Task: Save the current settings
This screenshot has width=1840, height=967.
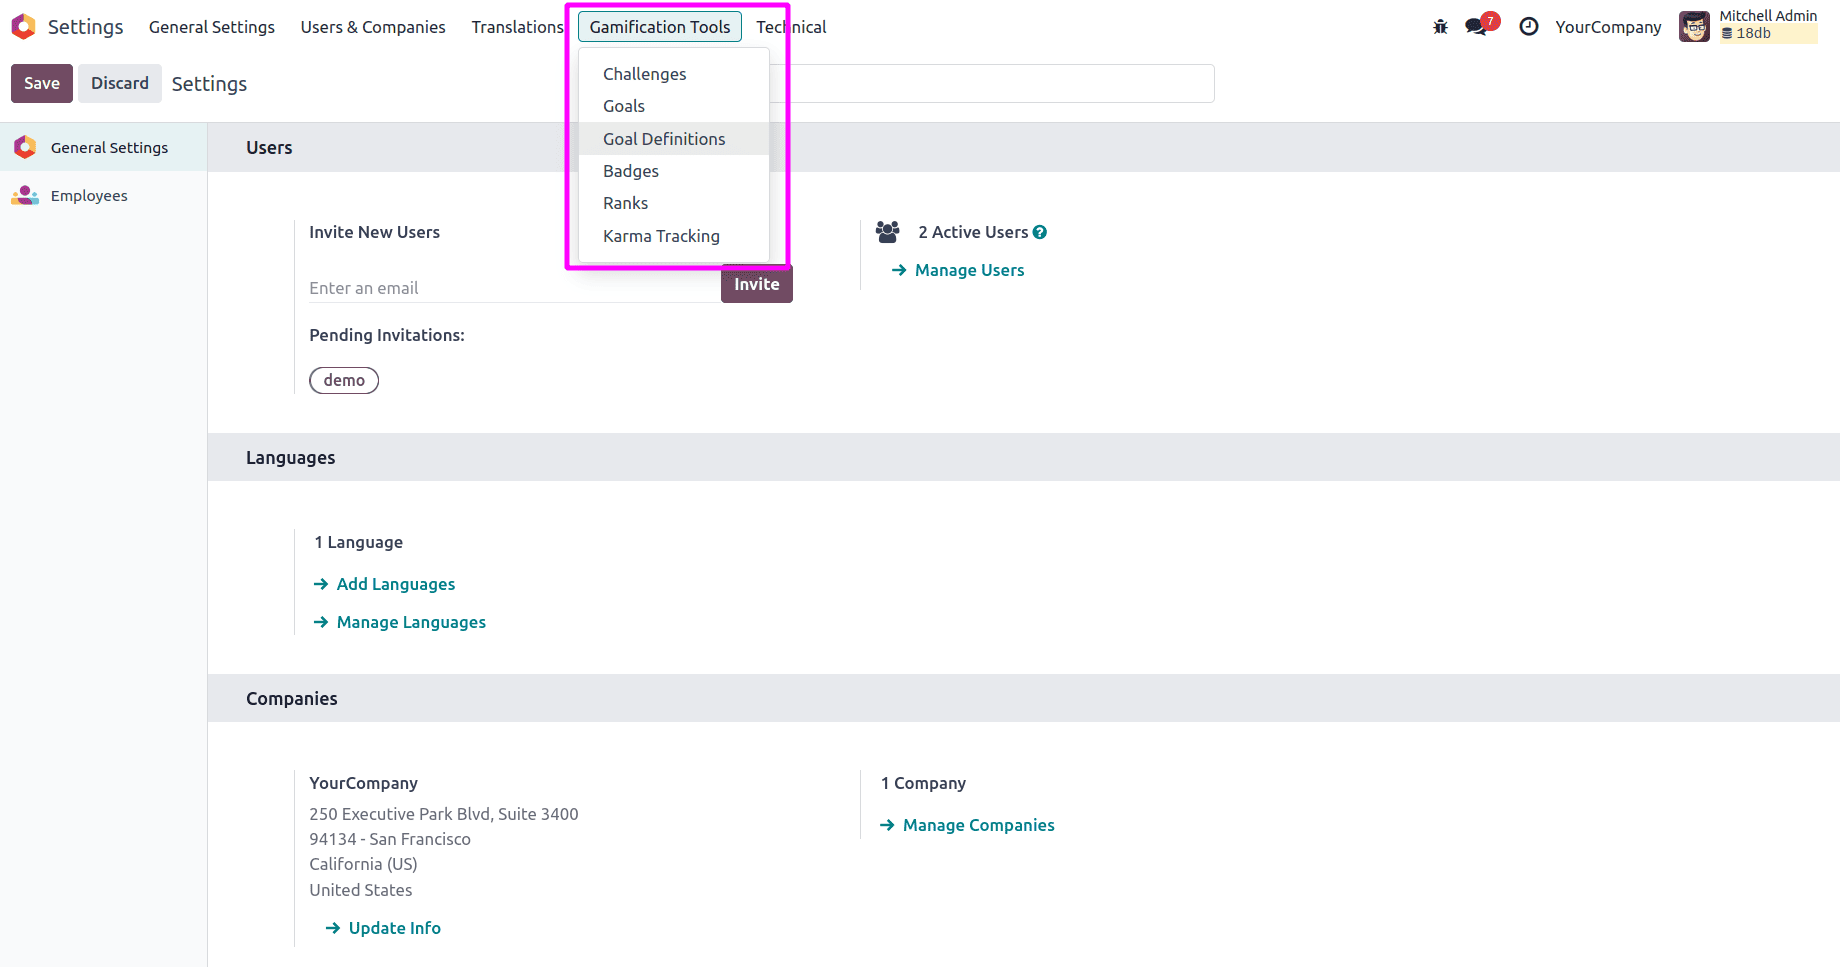Action: 41,83
